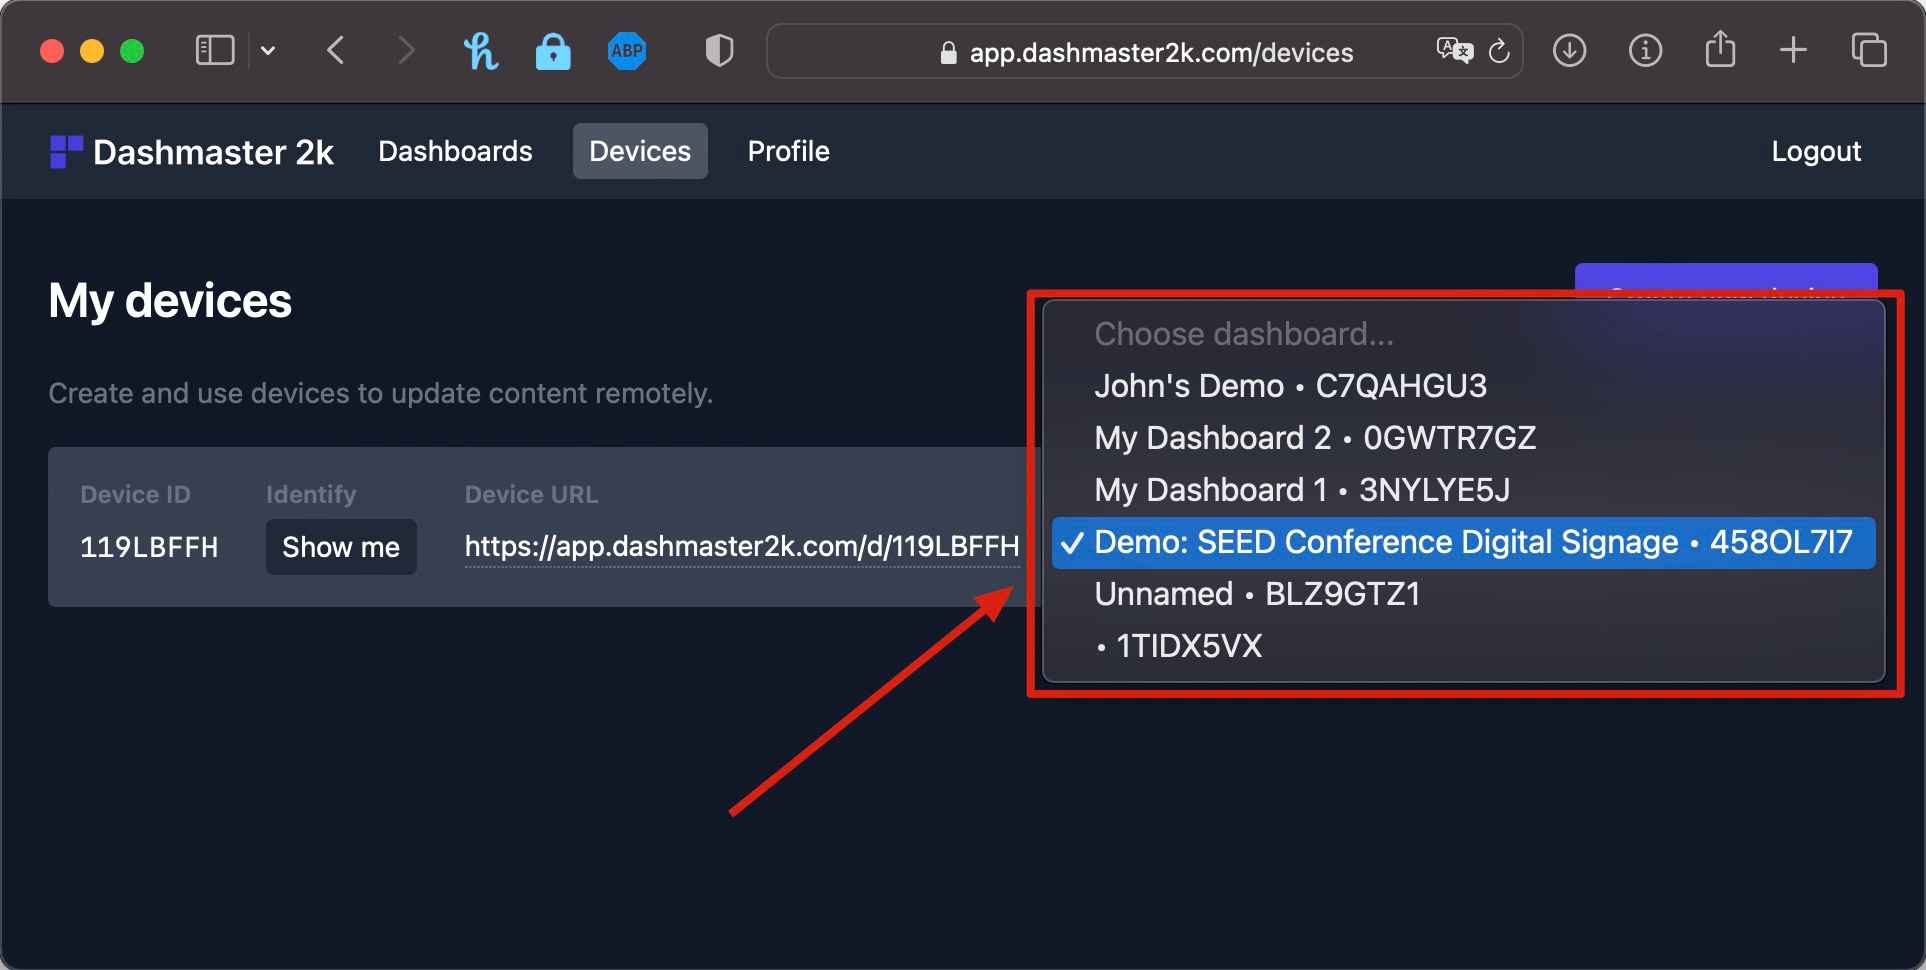Open the Profile section
The image size is (1926, 970).
click(x=788, y=151)
